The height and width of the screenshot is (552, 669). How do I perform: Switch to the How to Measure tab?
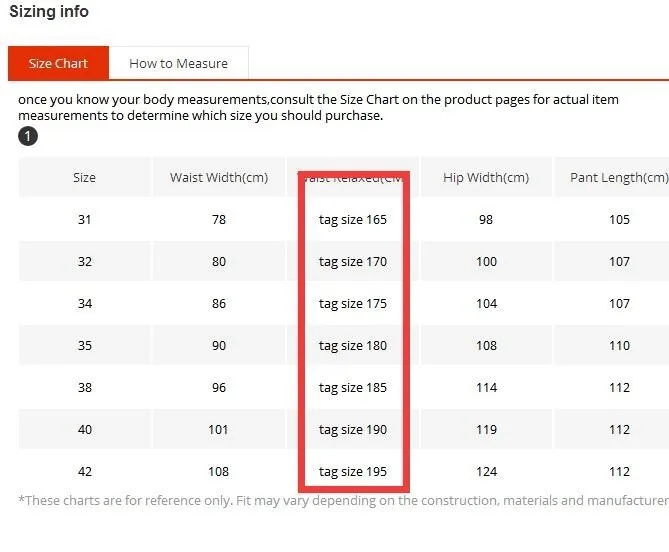179,63
